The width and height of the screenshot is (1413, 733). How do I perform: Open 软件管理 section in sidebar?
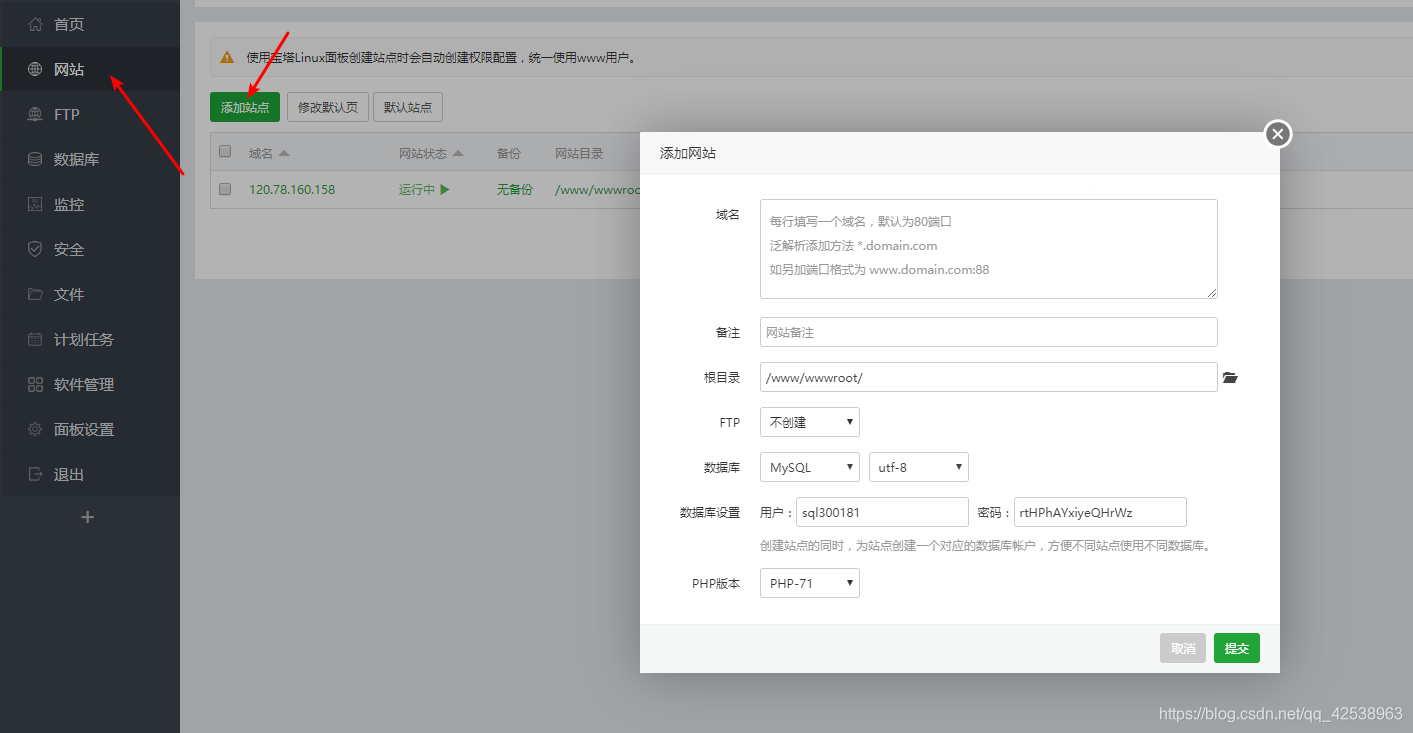pos(90,384)
